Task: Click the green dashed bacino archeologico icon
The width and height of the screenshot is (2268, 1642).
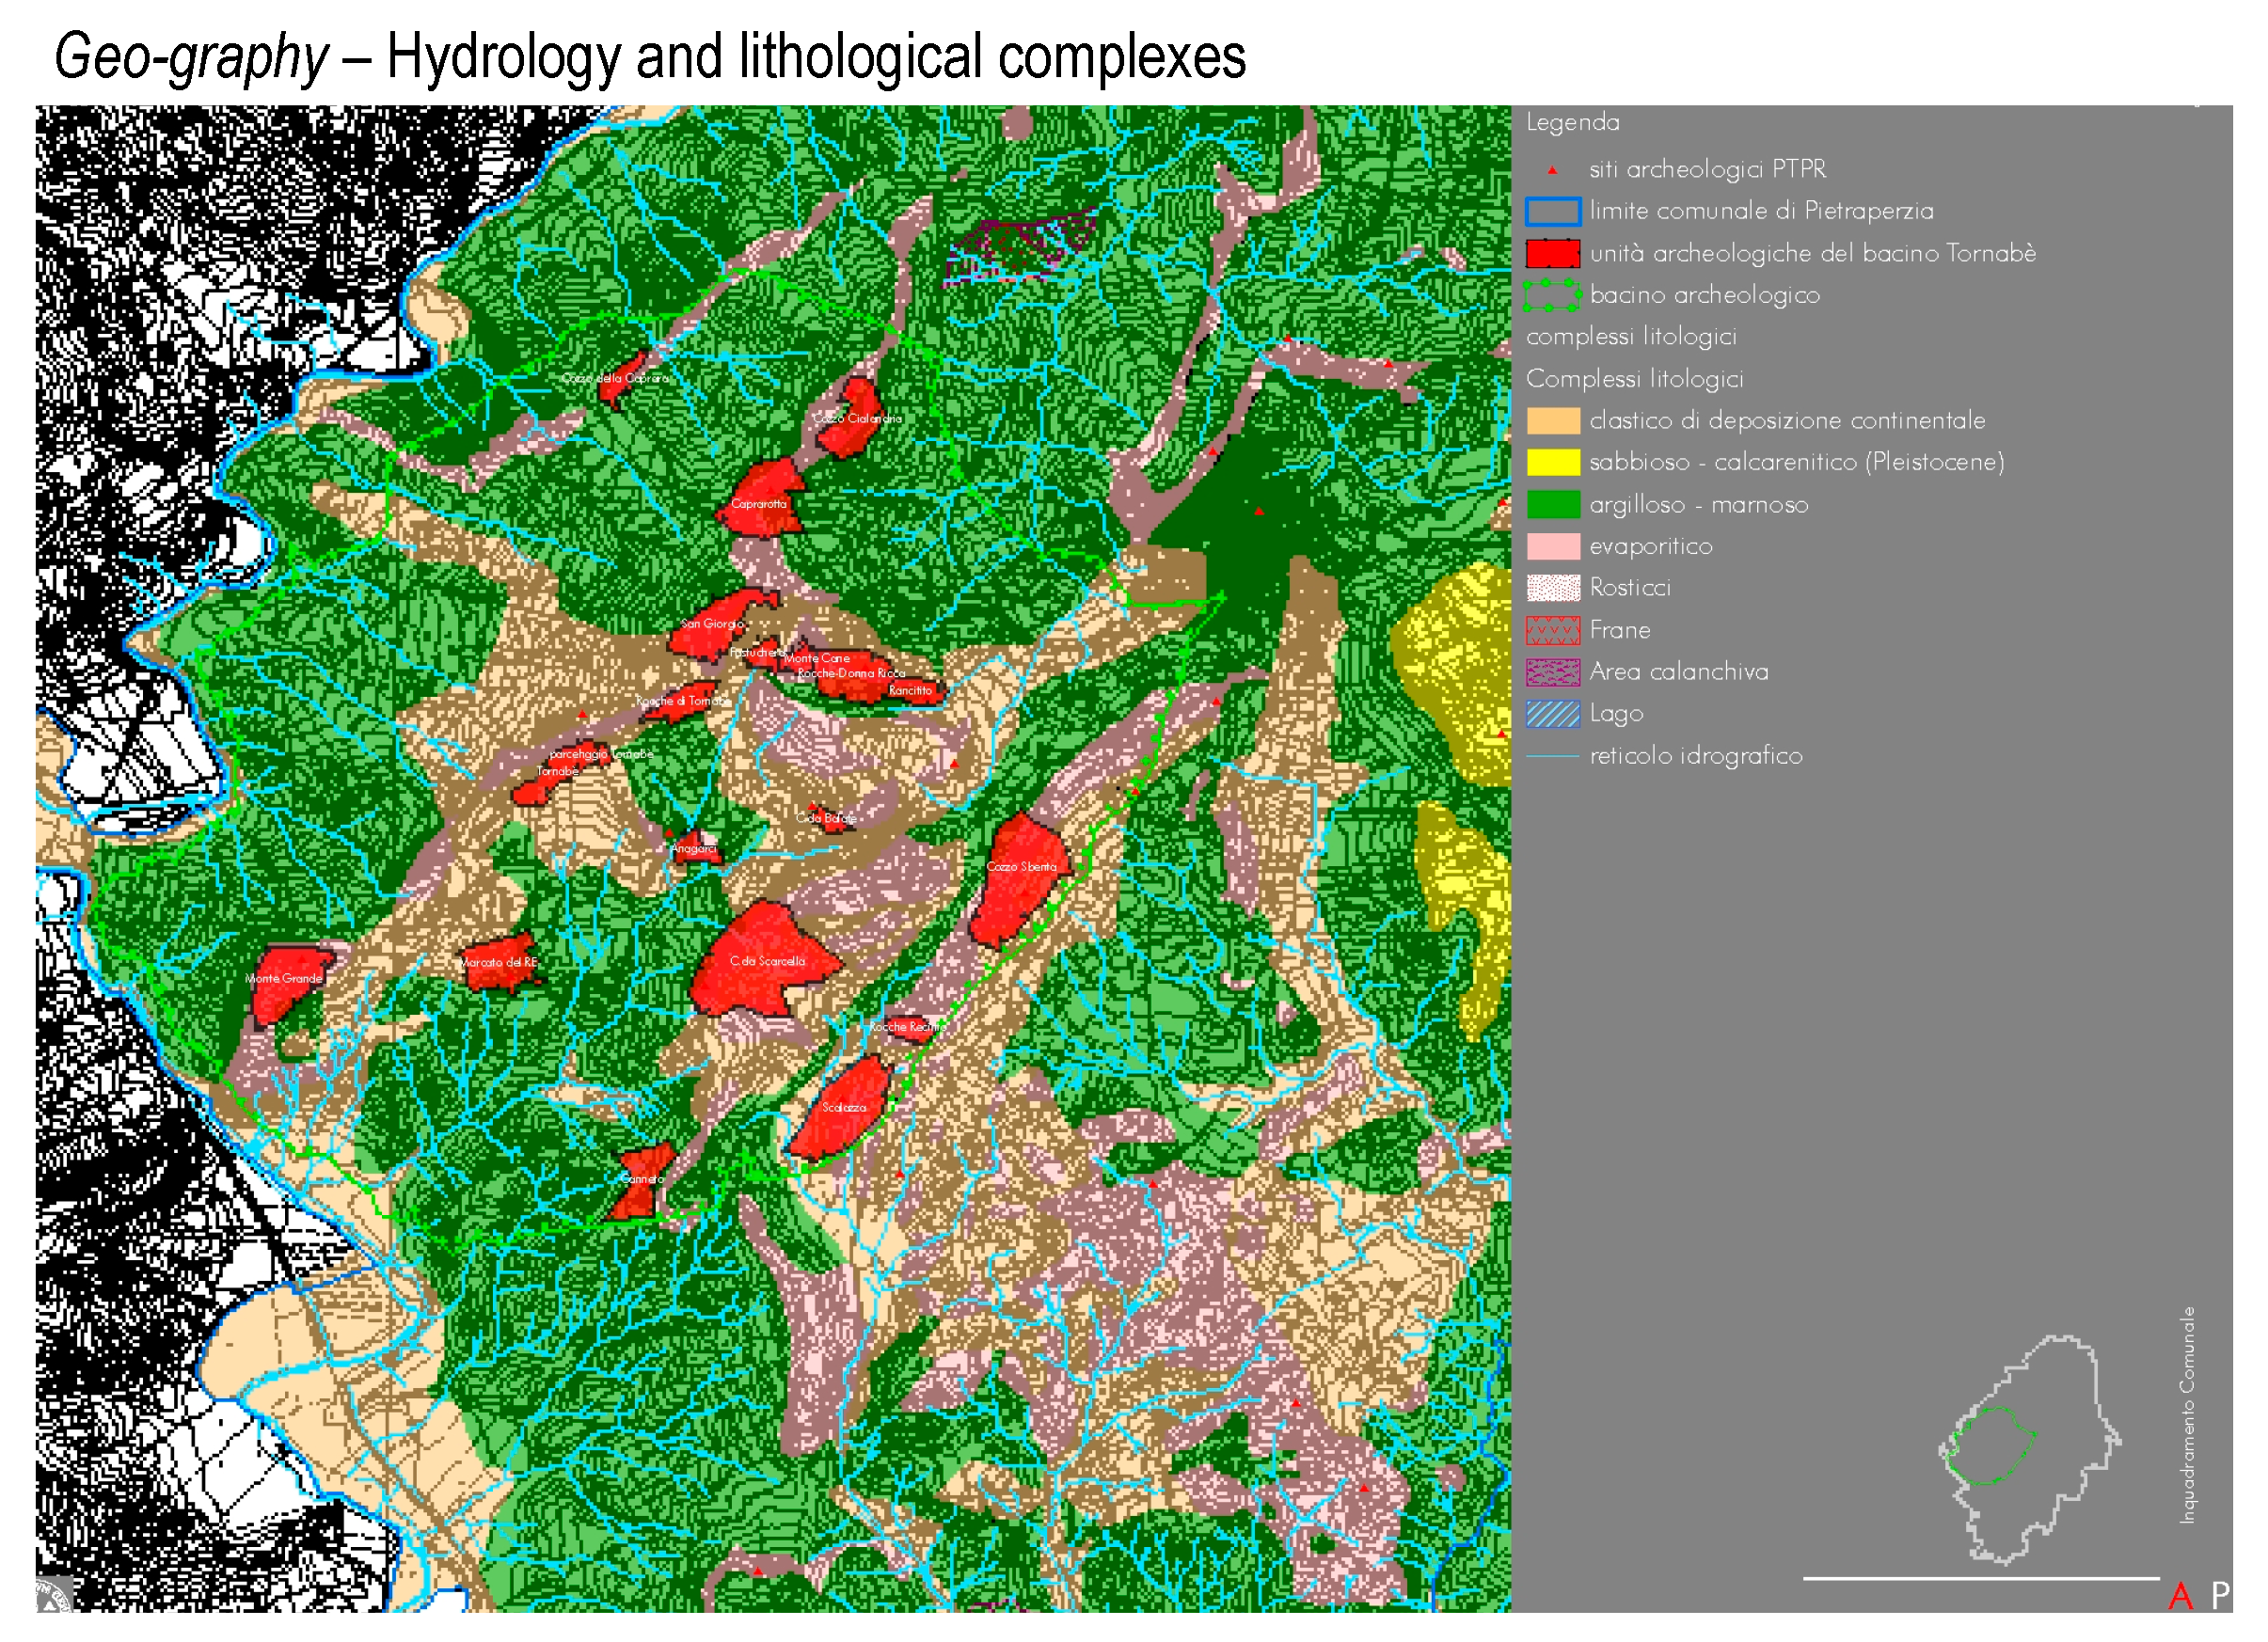Action: 1552,296
